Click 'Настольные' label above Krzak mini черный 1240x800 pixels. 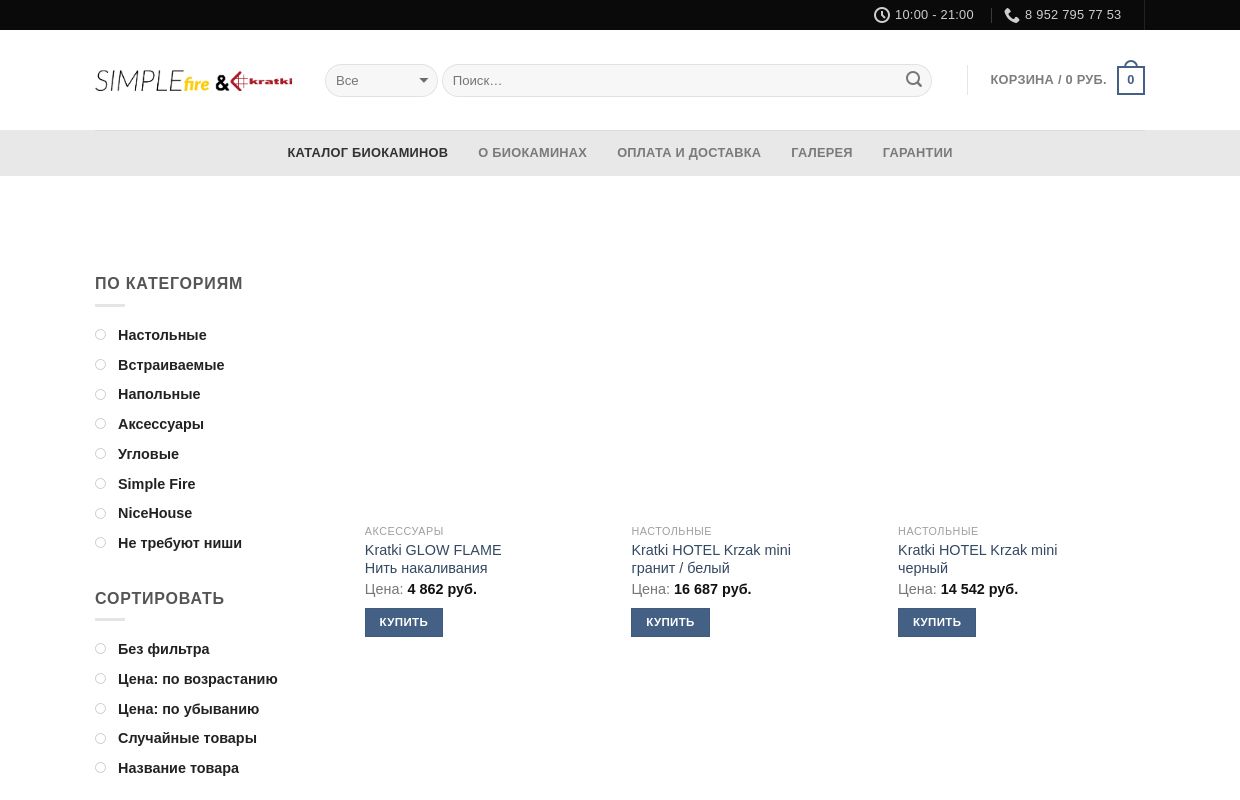[x=938, y=531]
